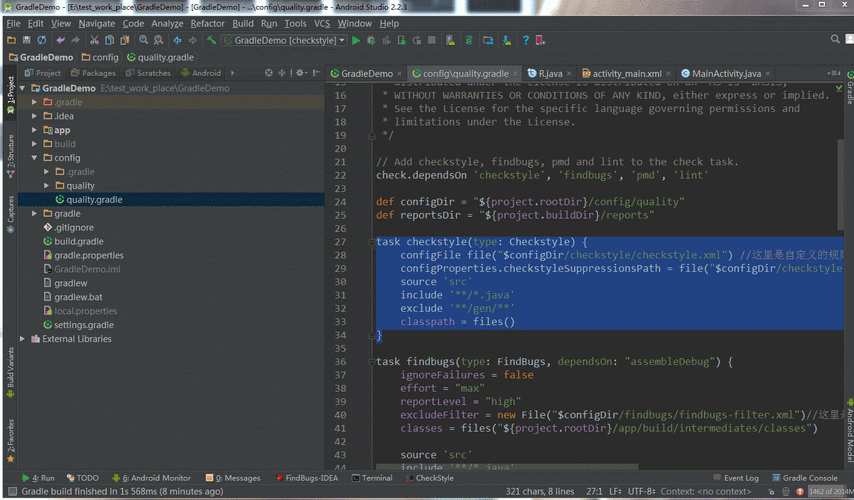
Task: Expand the .idea folder
Action: 34,116
